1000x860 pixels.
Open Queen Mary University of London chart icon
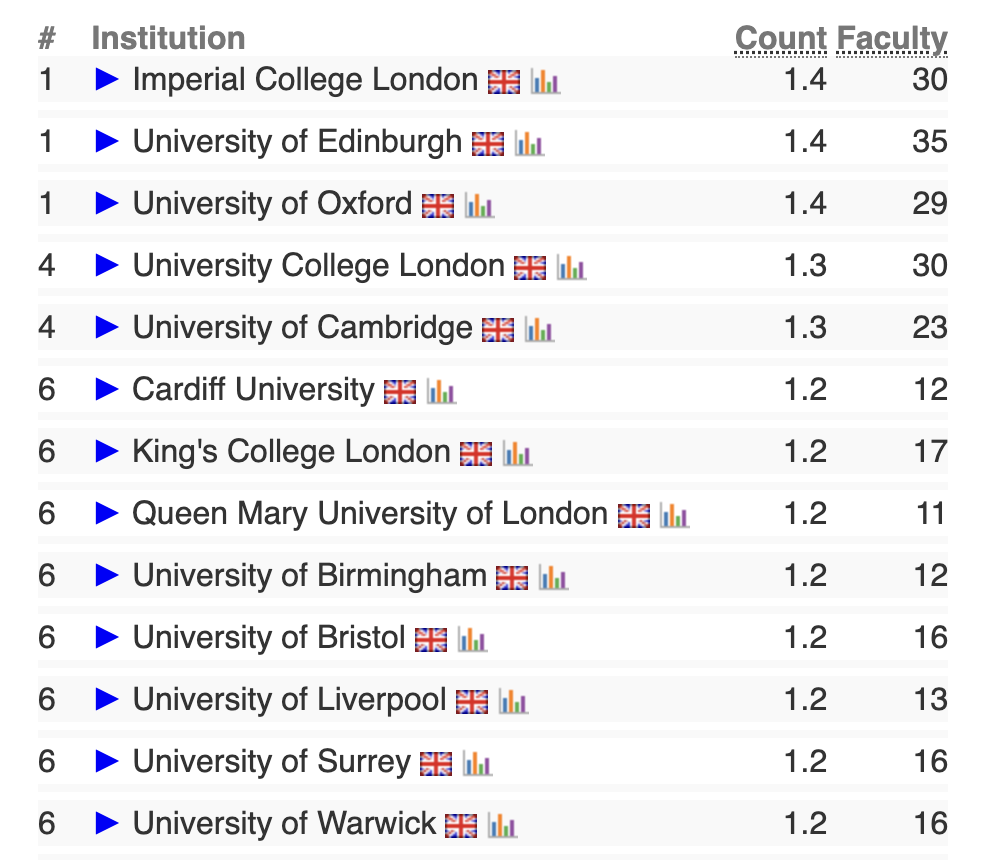(x=674, y=515)
